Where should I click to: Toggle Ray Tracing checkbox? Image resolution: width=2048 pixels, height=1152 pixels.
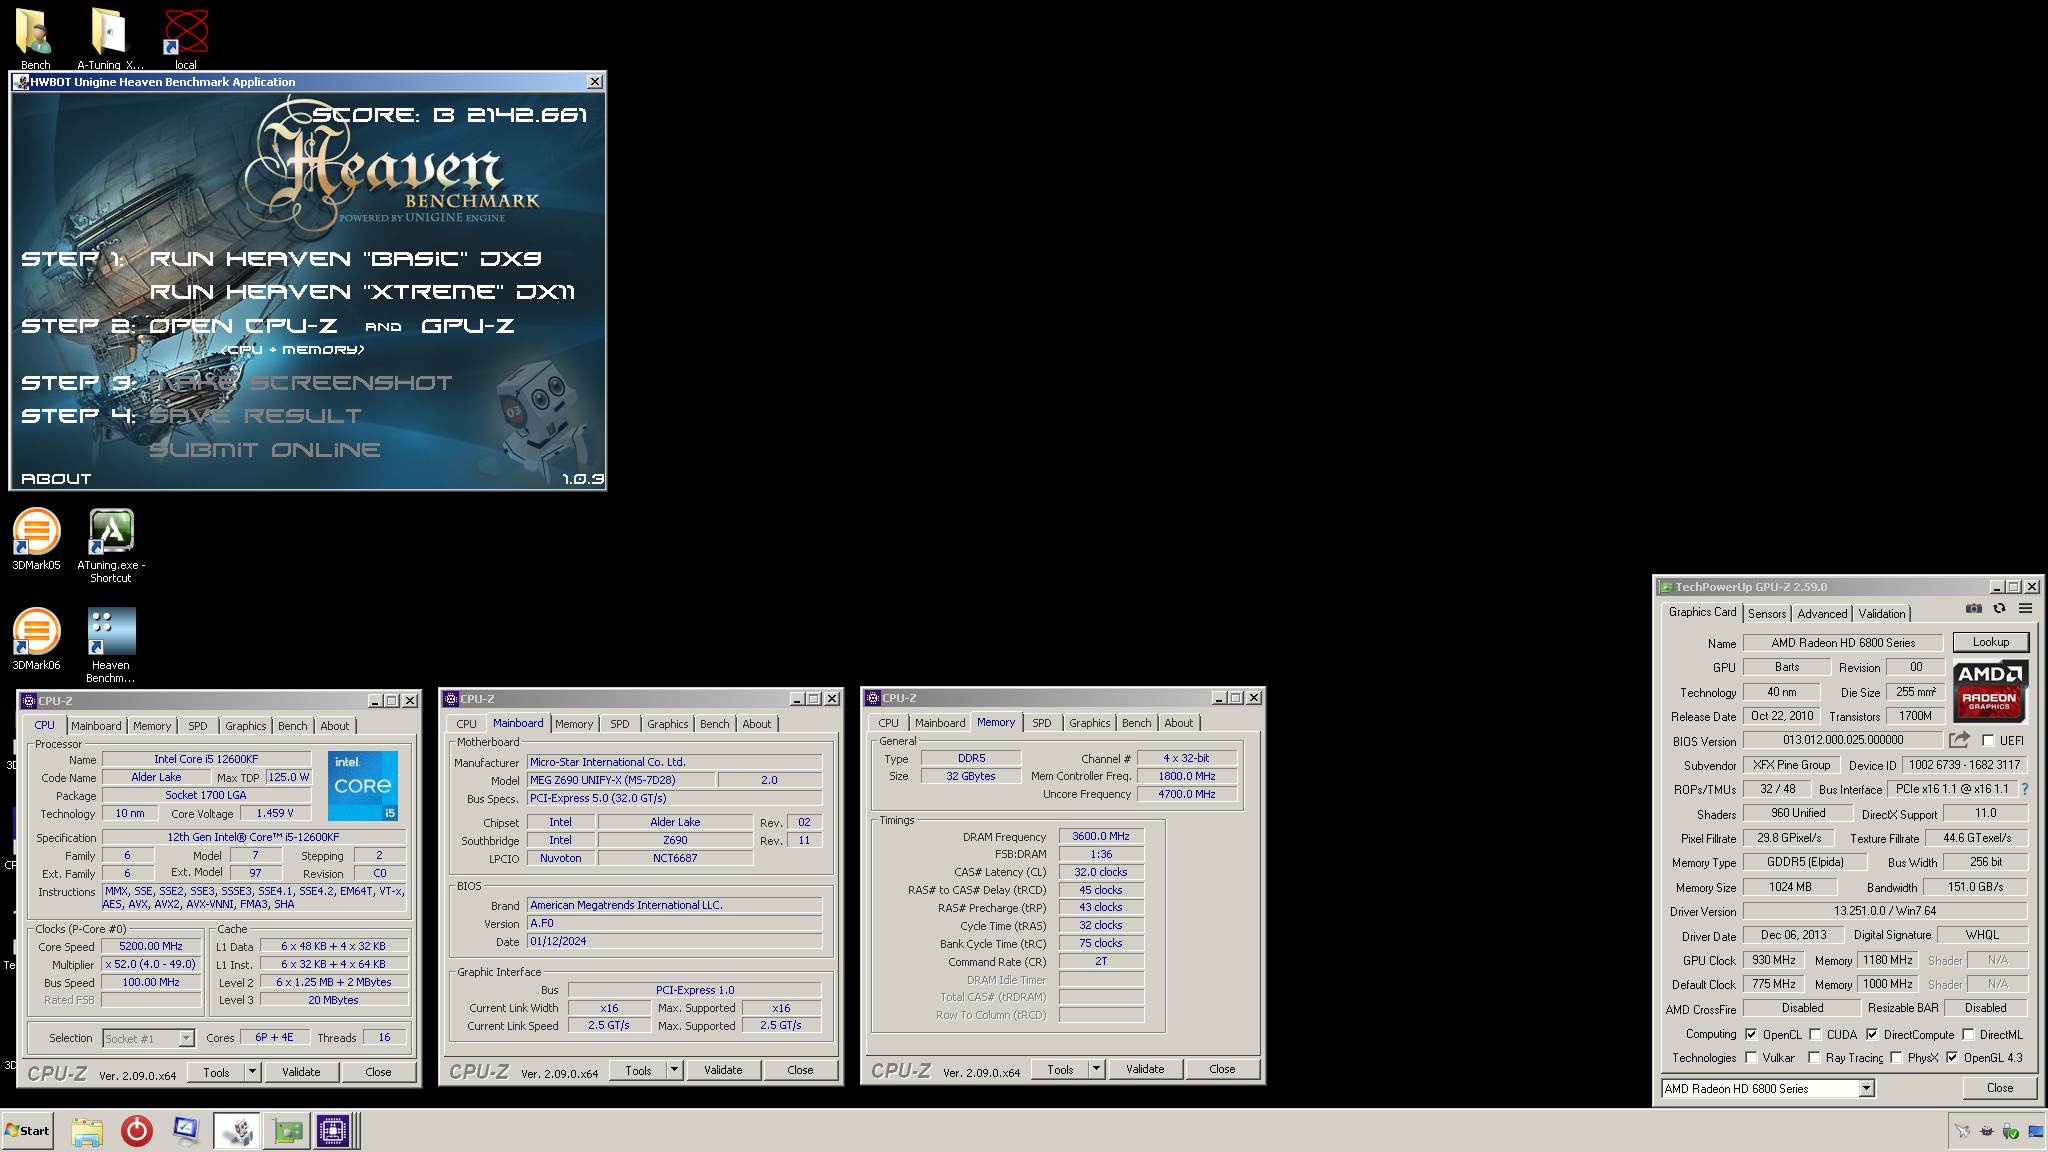point(1814,1058)
